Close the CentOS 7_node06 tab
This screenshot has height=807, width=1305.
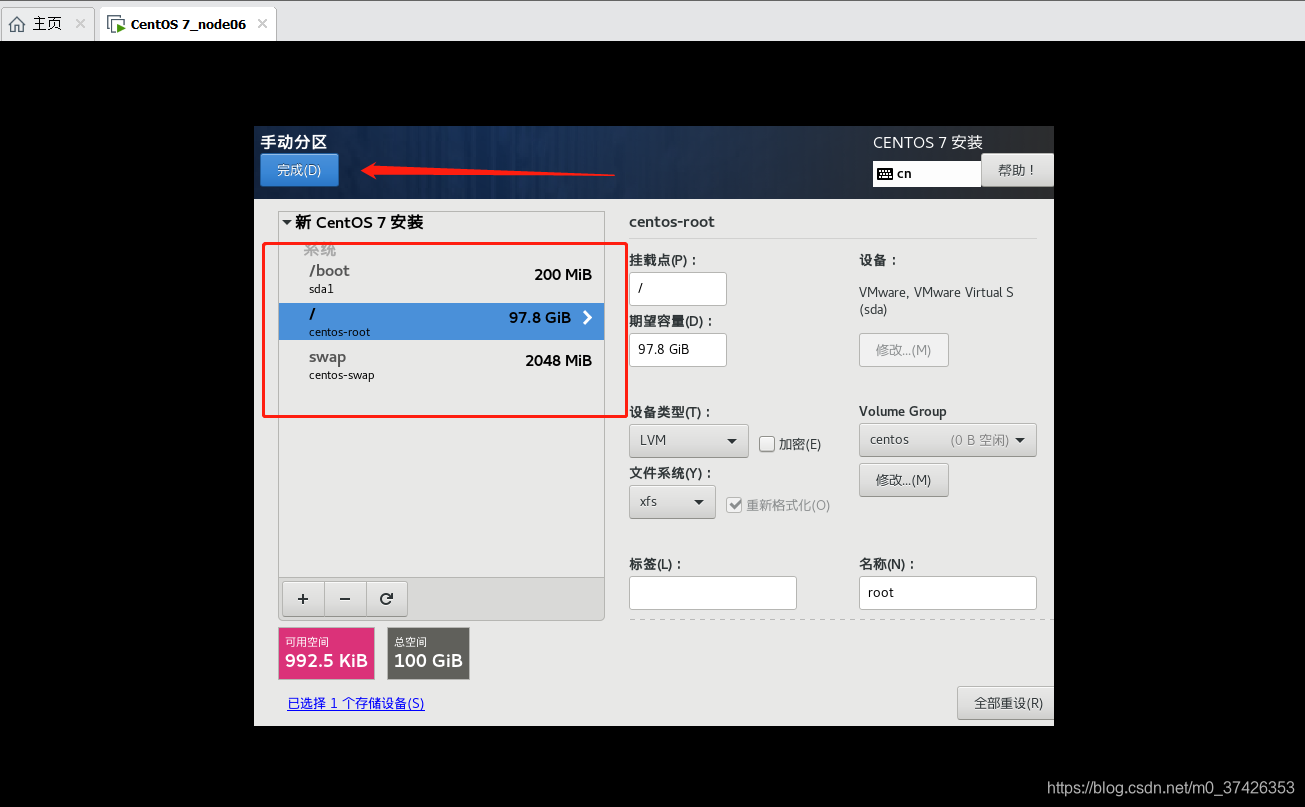click(x=262, y=23)
